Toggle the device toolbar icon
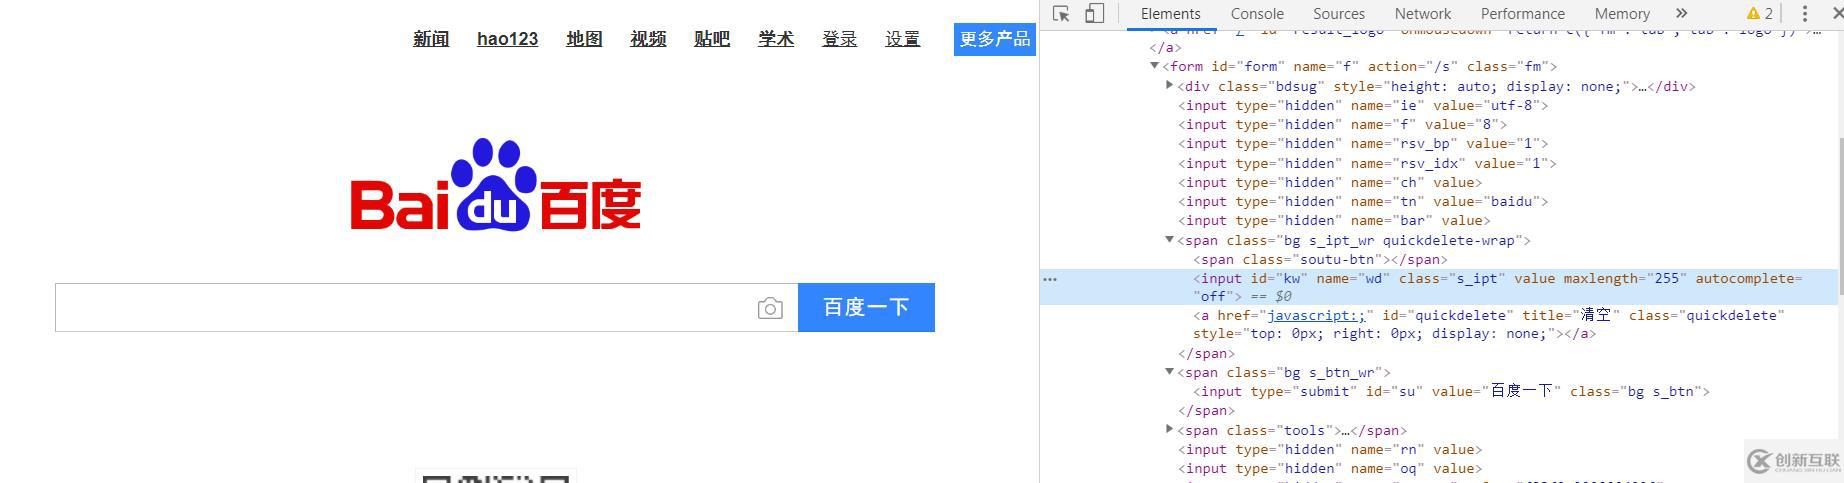Screen dimensions: 1844x483 [x=1095, y=14]
